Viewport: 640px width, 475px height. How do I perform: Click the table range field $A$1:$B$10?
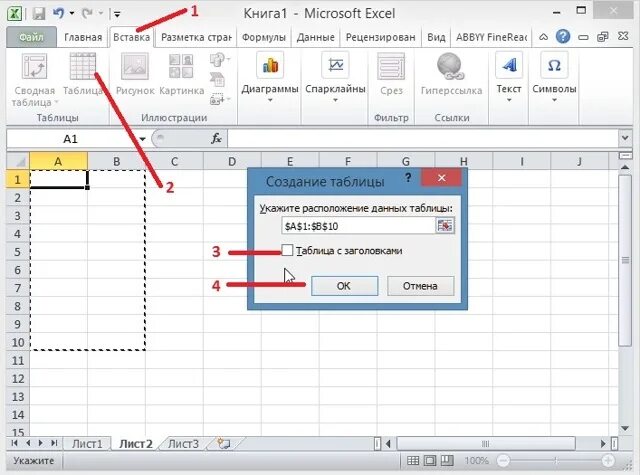[x=358, y=226]
